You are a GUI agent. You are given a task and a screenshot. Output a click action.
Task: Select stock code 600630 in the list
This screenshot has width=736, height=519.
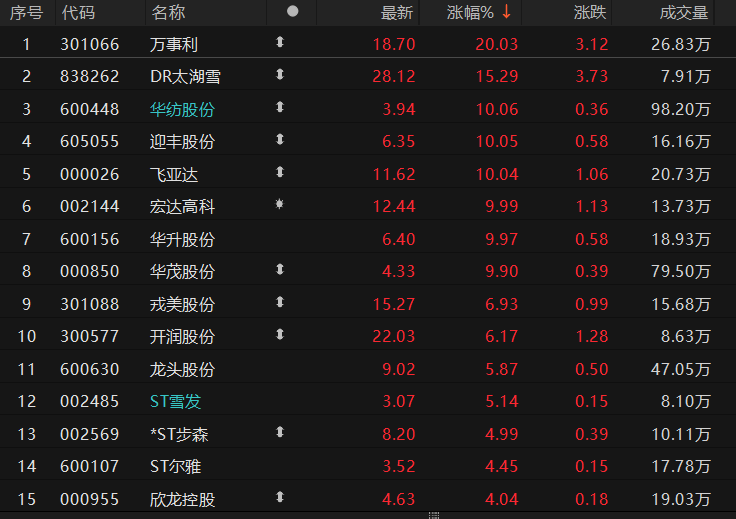click(x=90, y=369)
